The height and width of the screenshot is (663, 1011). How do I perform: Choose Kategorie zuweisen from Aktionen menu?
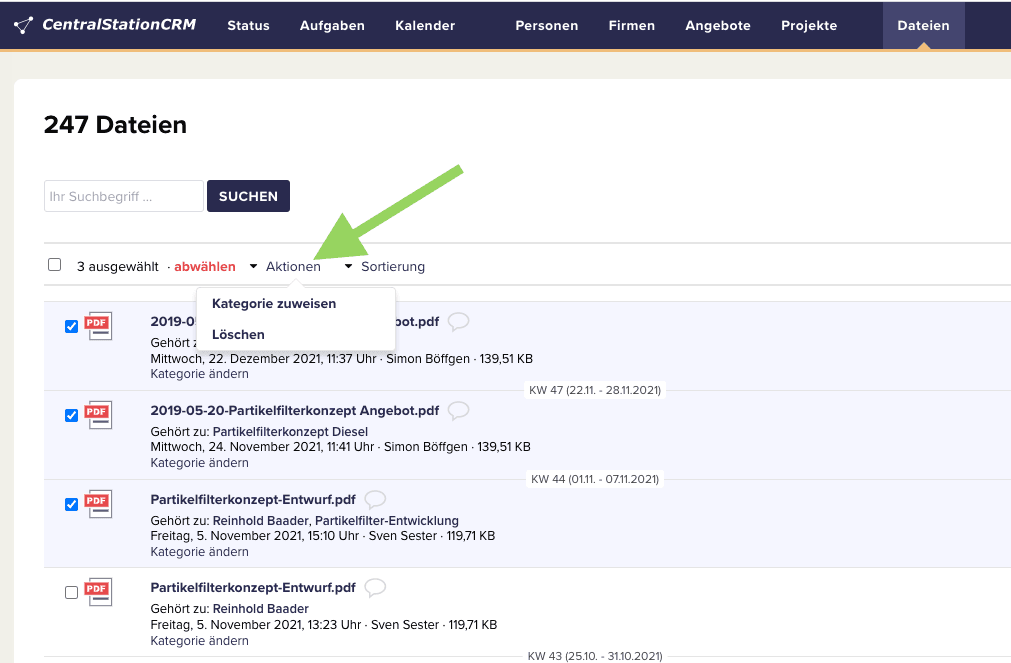(274, 304)
